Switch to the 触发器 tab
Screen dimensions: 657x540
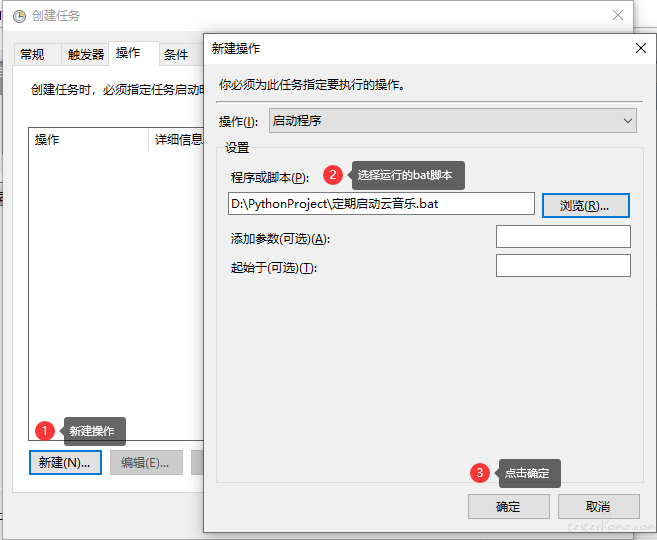click(86, 54)
